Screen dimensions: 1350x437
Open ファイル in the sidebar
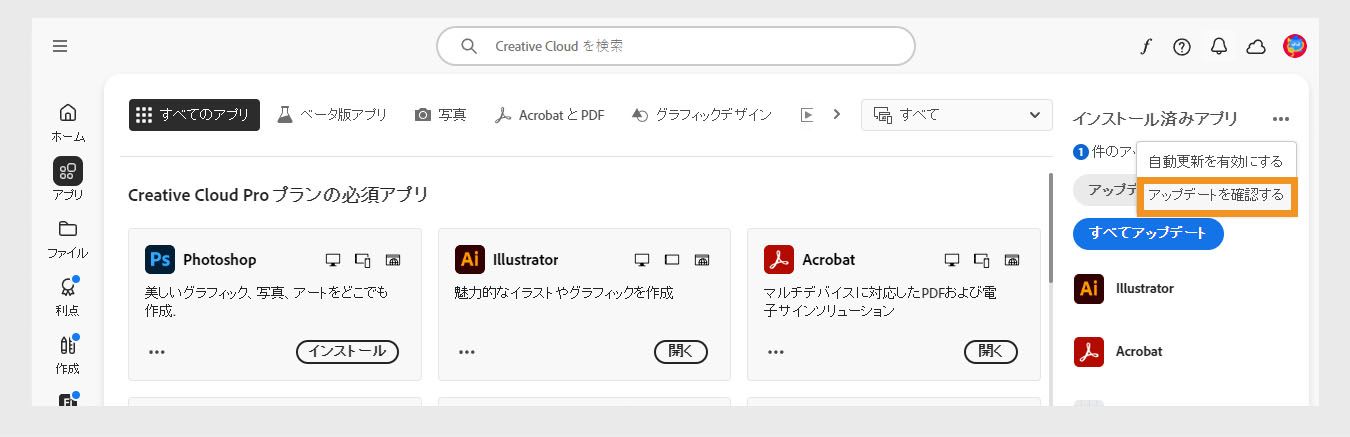coord(68,239)
